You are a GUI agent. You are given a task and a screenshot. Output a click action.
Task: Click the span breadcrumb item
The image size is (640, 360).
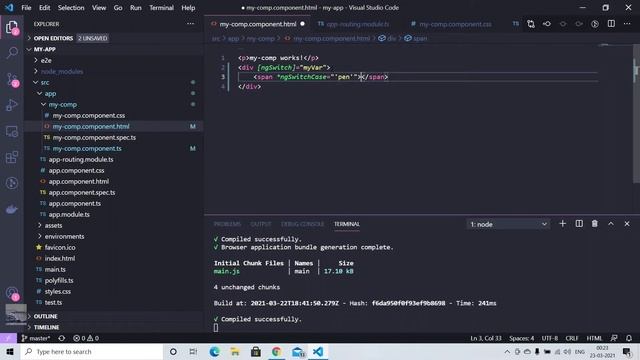click(x=416, y=38)
